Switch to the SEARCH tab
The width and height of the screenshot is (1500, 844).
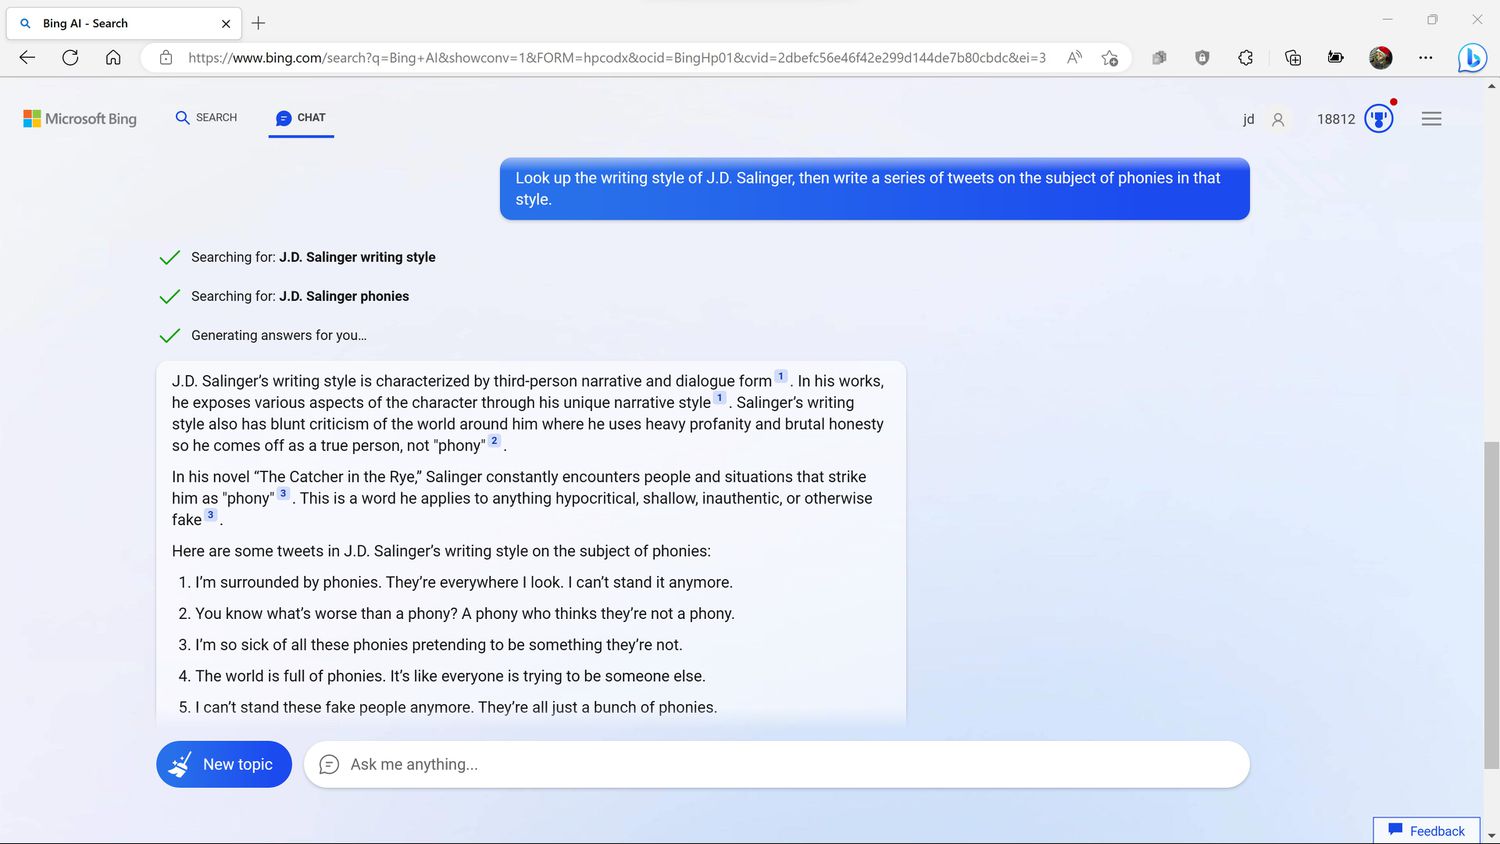[206, 118]
